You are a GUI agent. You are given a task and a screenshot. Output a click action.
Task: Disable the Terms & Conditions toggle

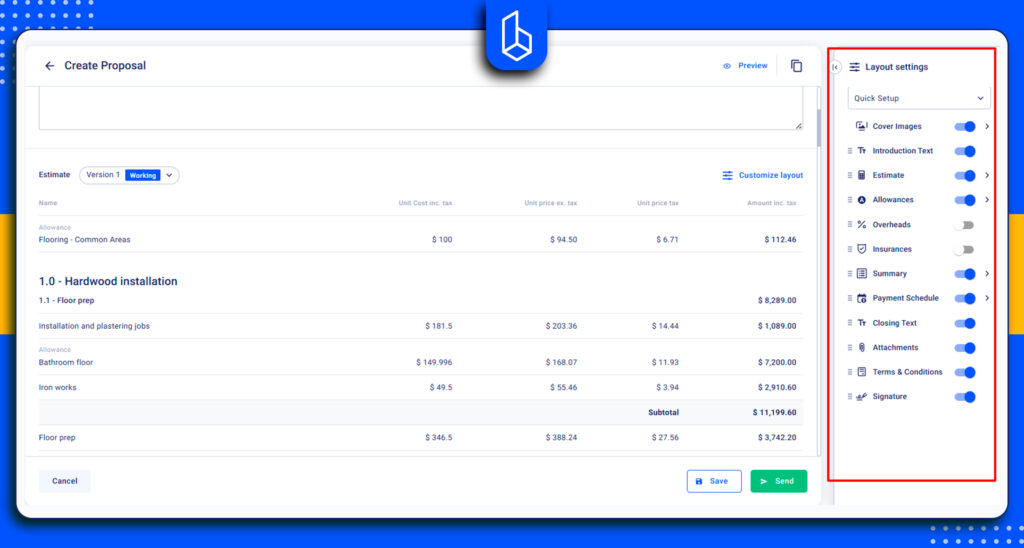point(965,372)
